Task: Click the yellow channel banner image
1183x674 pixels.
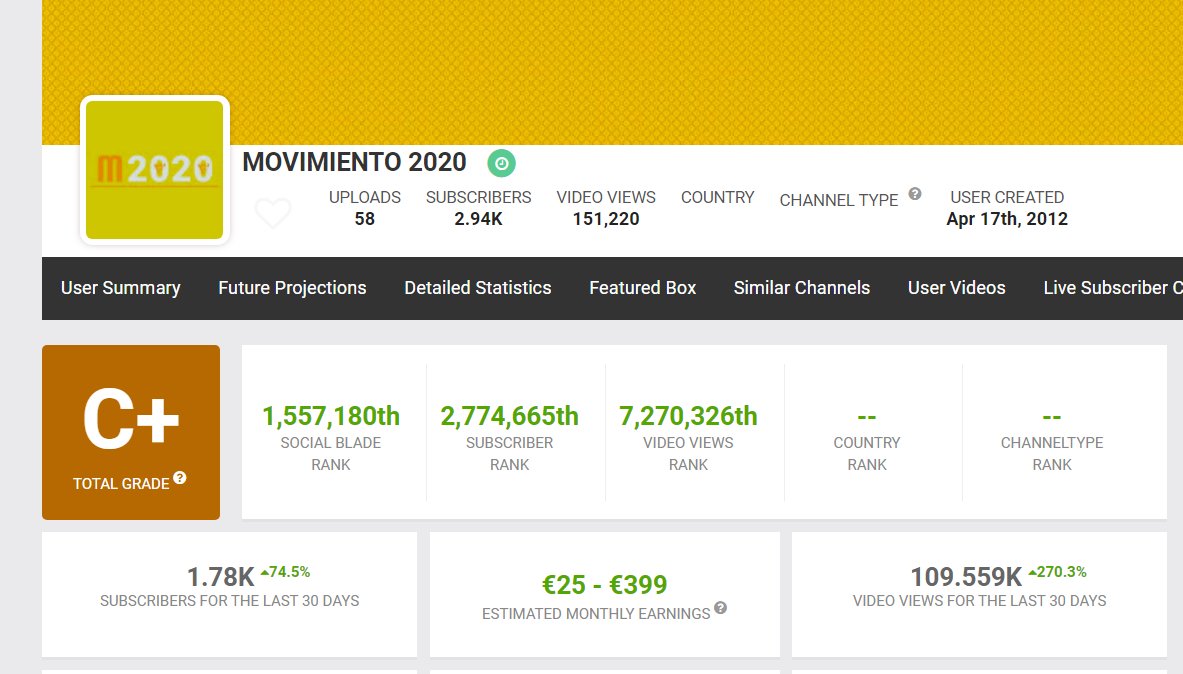Action: click(x=612, y=72)
